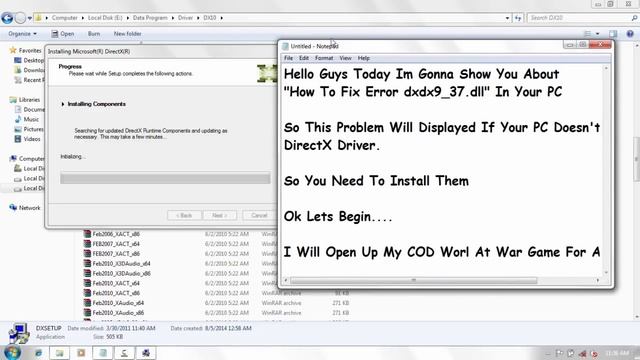Click Open in Explorer toolbar
640x360 pixels.
[63, 33]
